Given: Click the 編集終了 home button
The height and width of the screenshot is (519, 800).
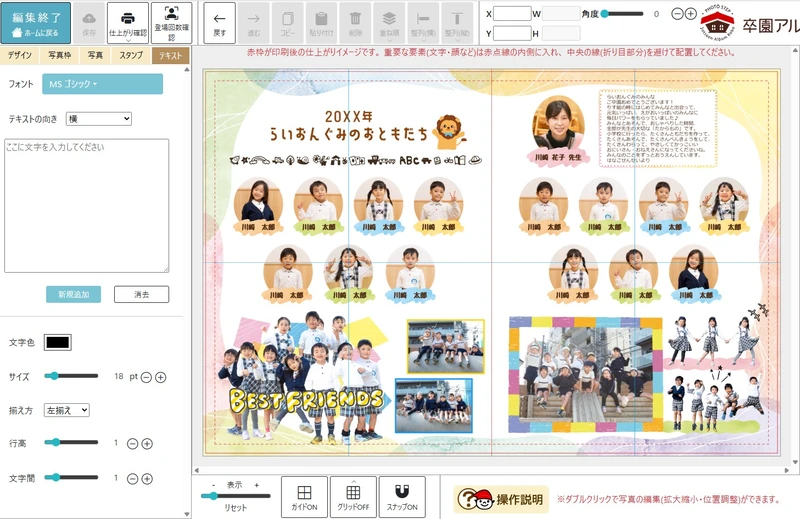Looking at the screenshot, I should point(35,23).
